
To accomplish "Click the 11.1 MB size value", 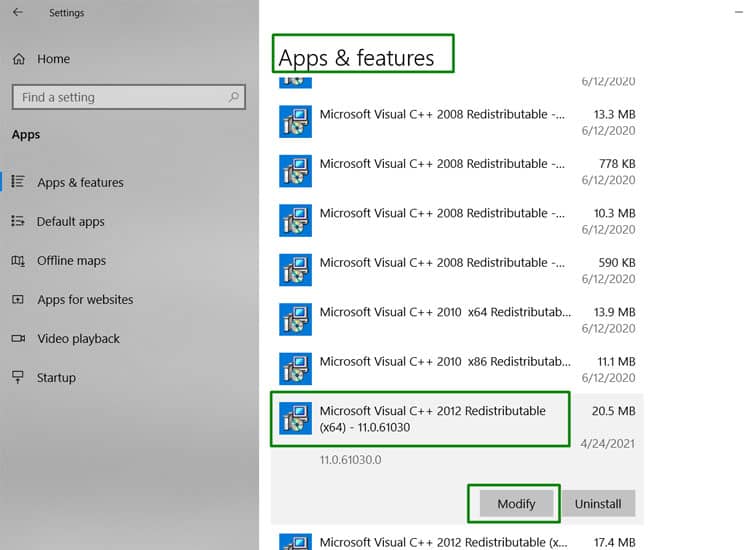I will pyautogui.click(x=616, y=362).
